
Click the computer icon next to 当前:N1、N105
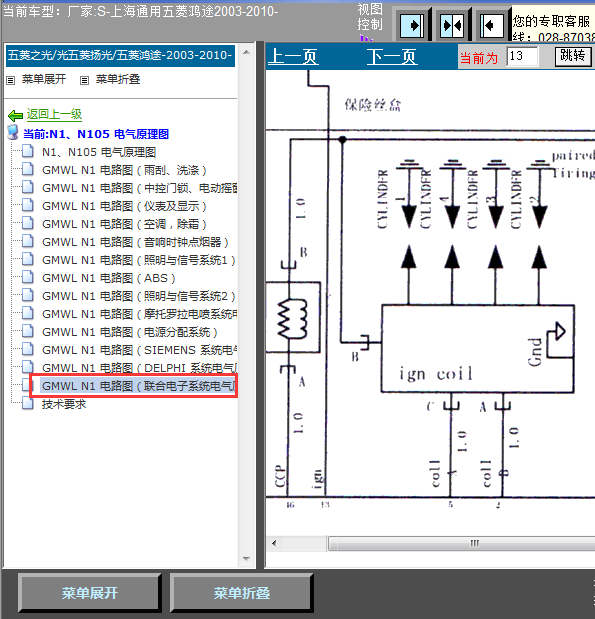click(13, 133)
